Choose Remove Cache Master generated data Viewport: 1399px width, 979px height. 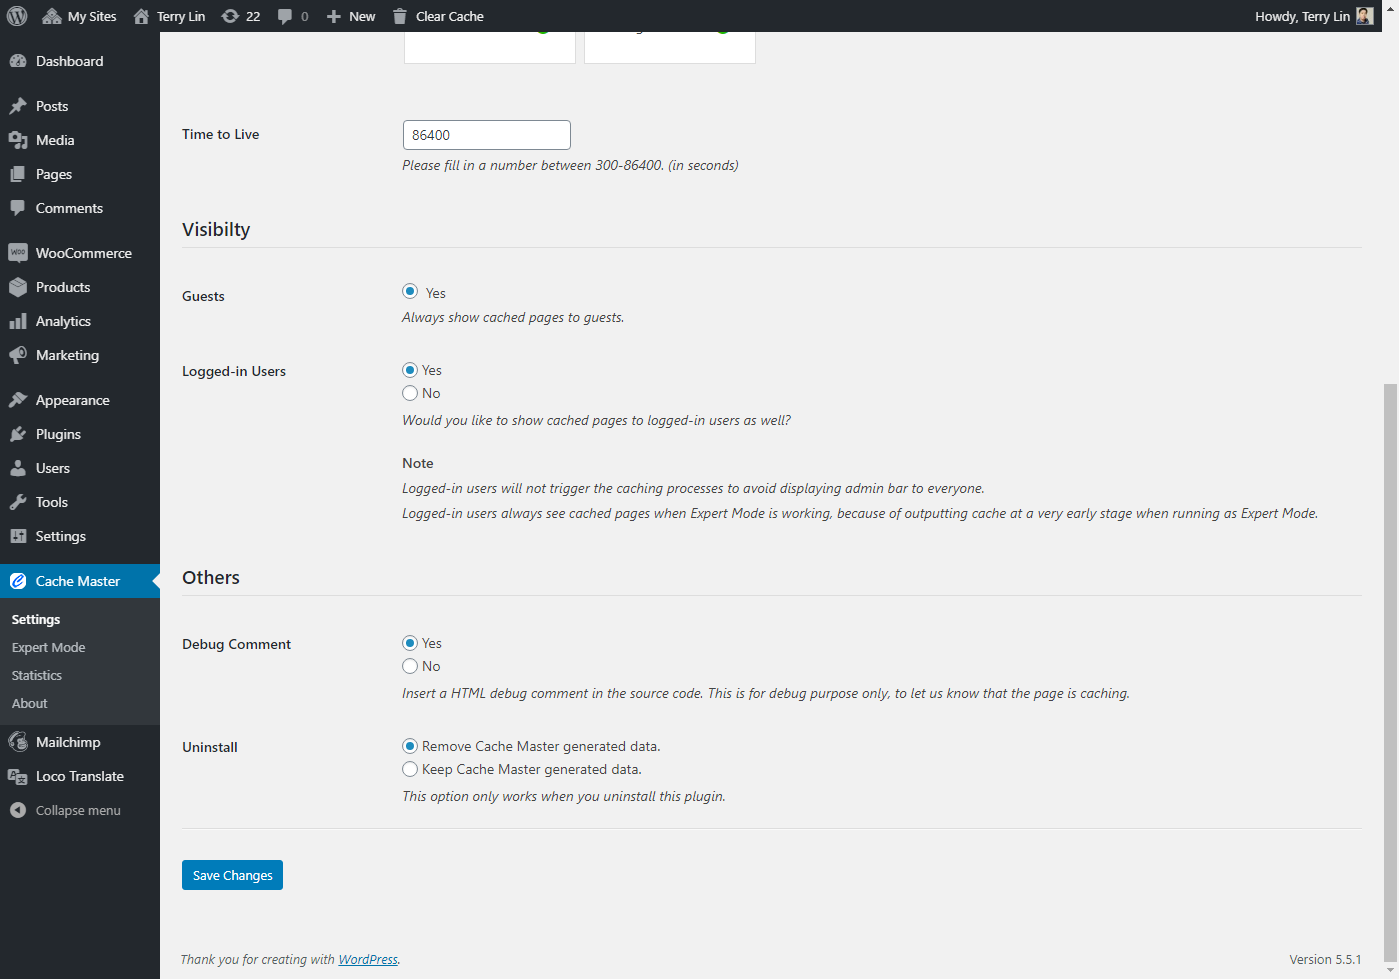coord(410,746)
